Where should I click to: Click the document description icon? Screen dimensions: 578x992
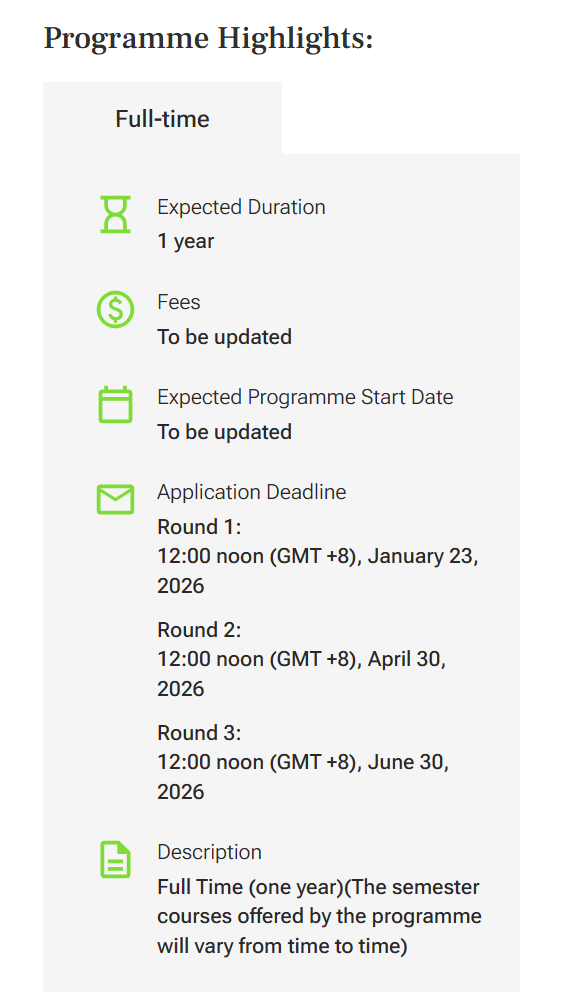(x=116, y=859)
